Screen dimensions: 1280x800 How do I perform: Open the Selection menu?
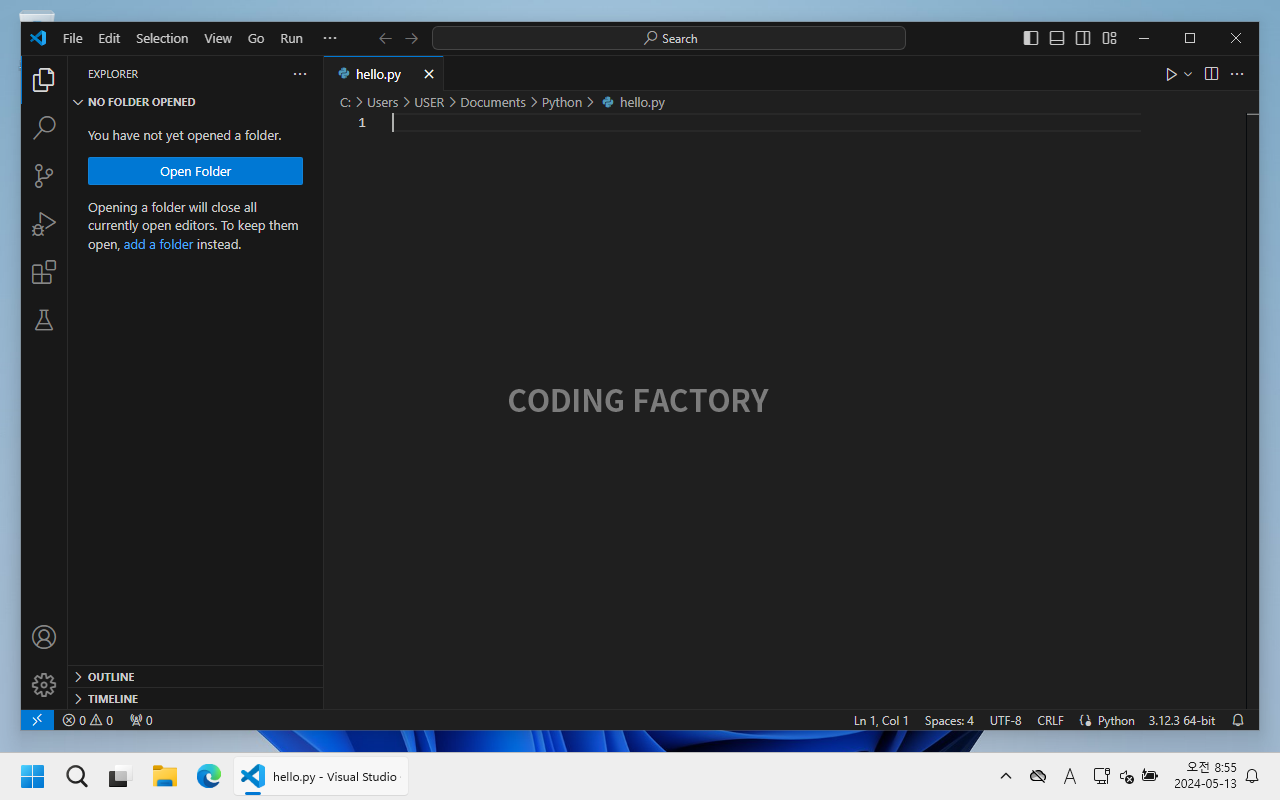pyautogui.click(x=162, y=38)
